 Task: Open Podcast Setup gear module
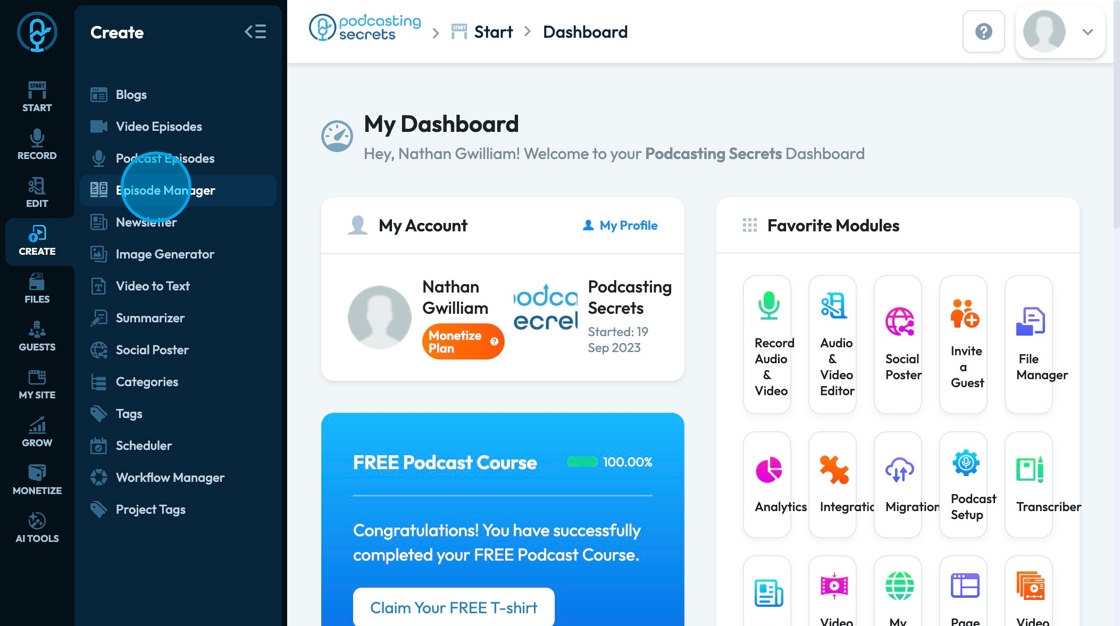[964, 485]
